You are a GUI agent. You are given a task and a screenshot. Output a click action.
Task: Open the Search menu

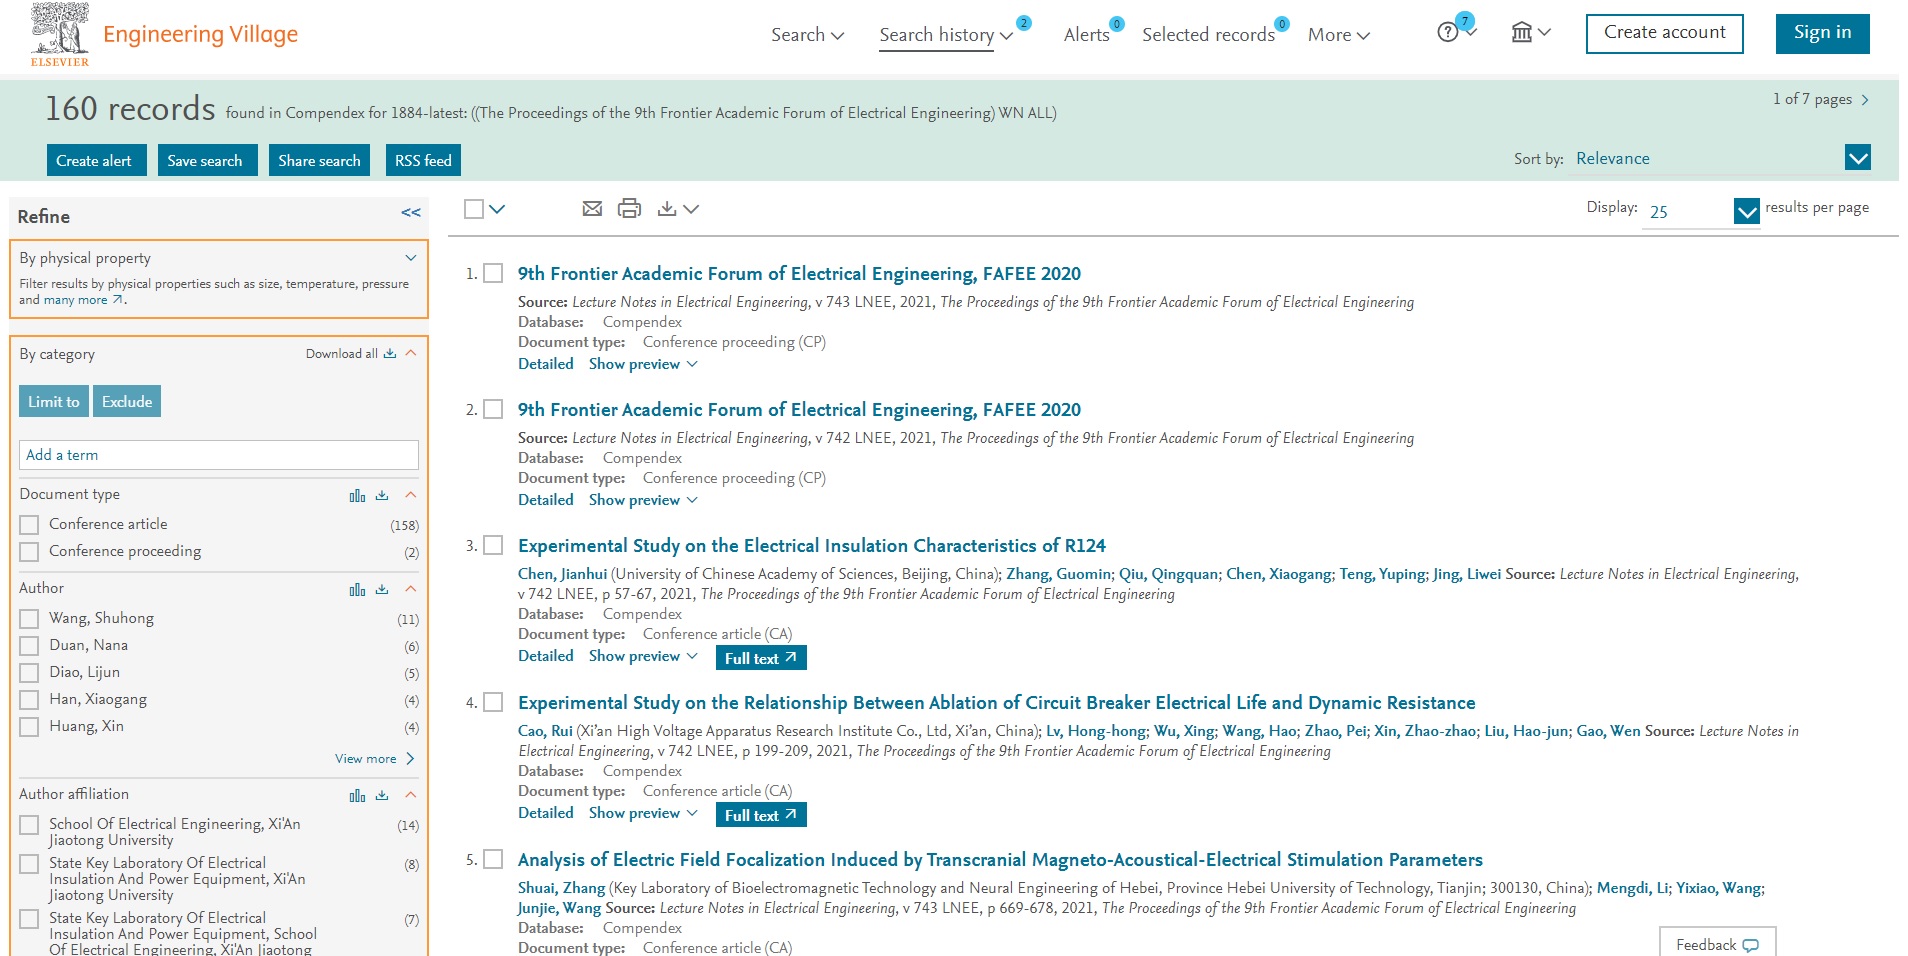[807, 35]
